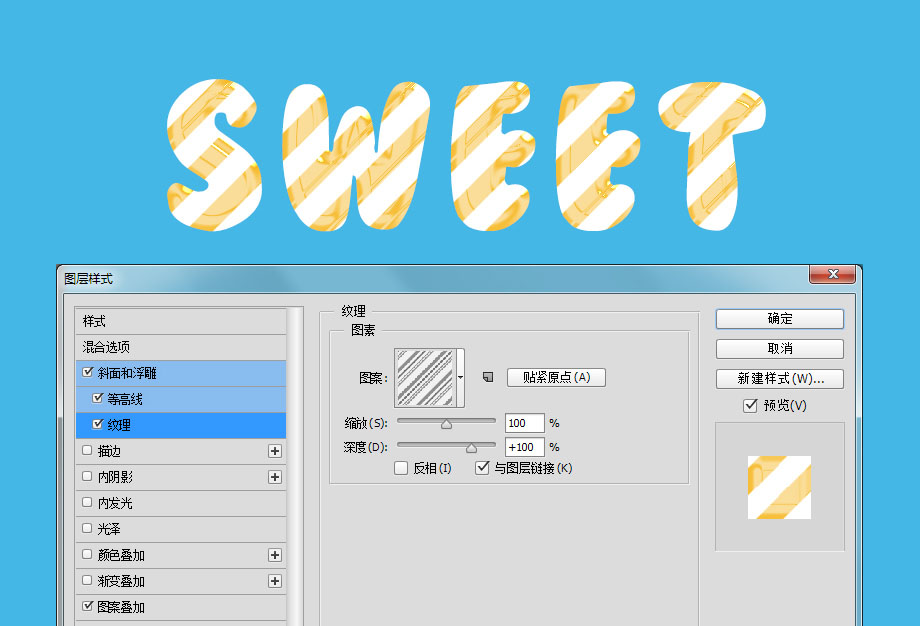Expand extra 渐变叠加 effects with its plus icon
920x626 pixels.
pos(275,581)
